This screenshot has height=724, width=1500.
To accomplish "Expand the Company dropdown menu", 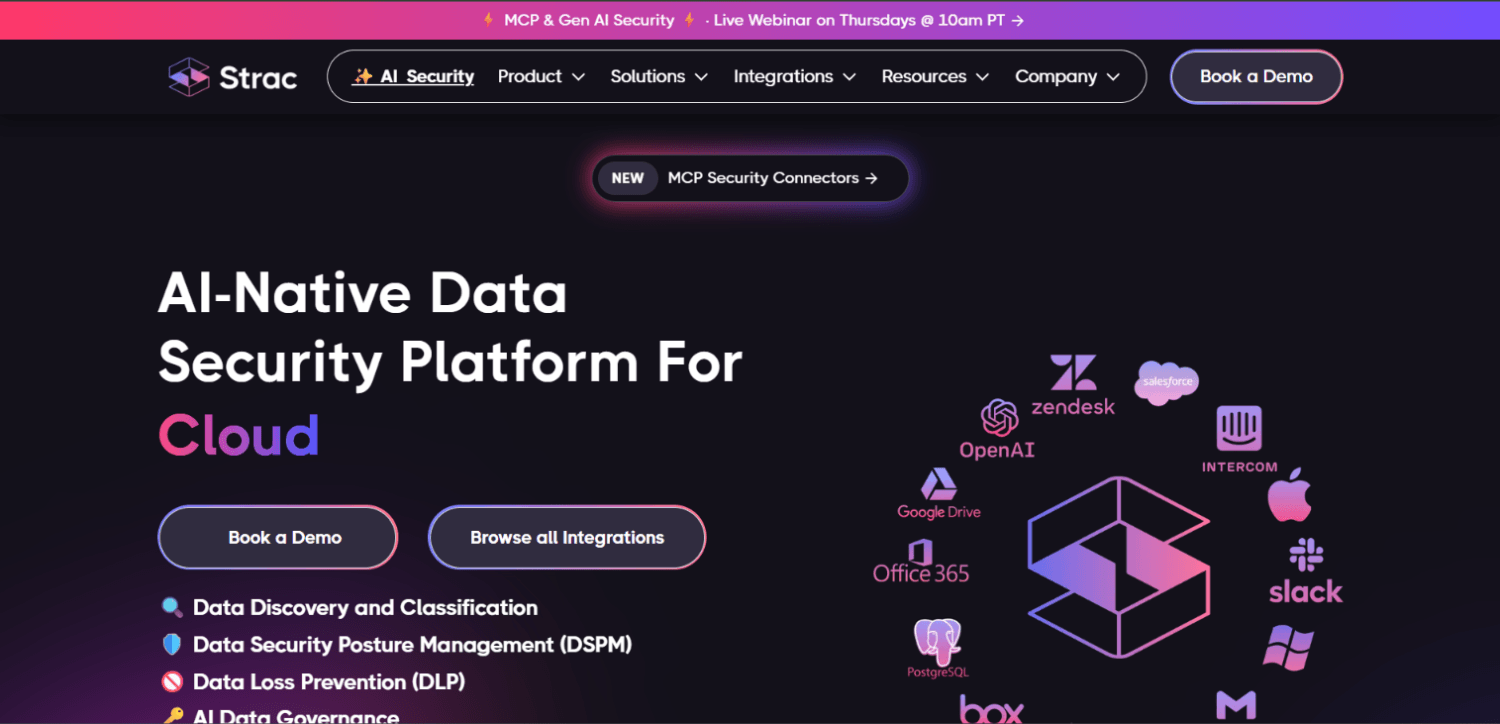I will click(1067, 76).
